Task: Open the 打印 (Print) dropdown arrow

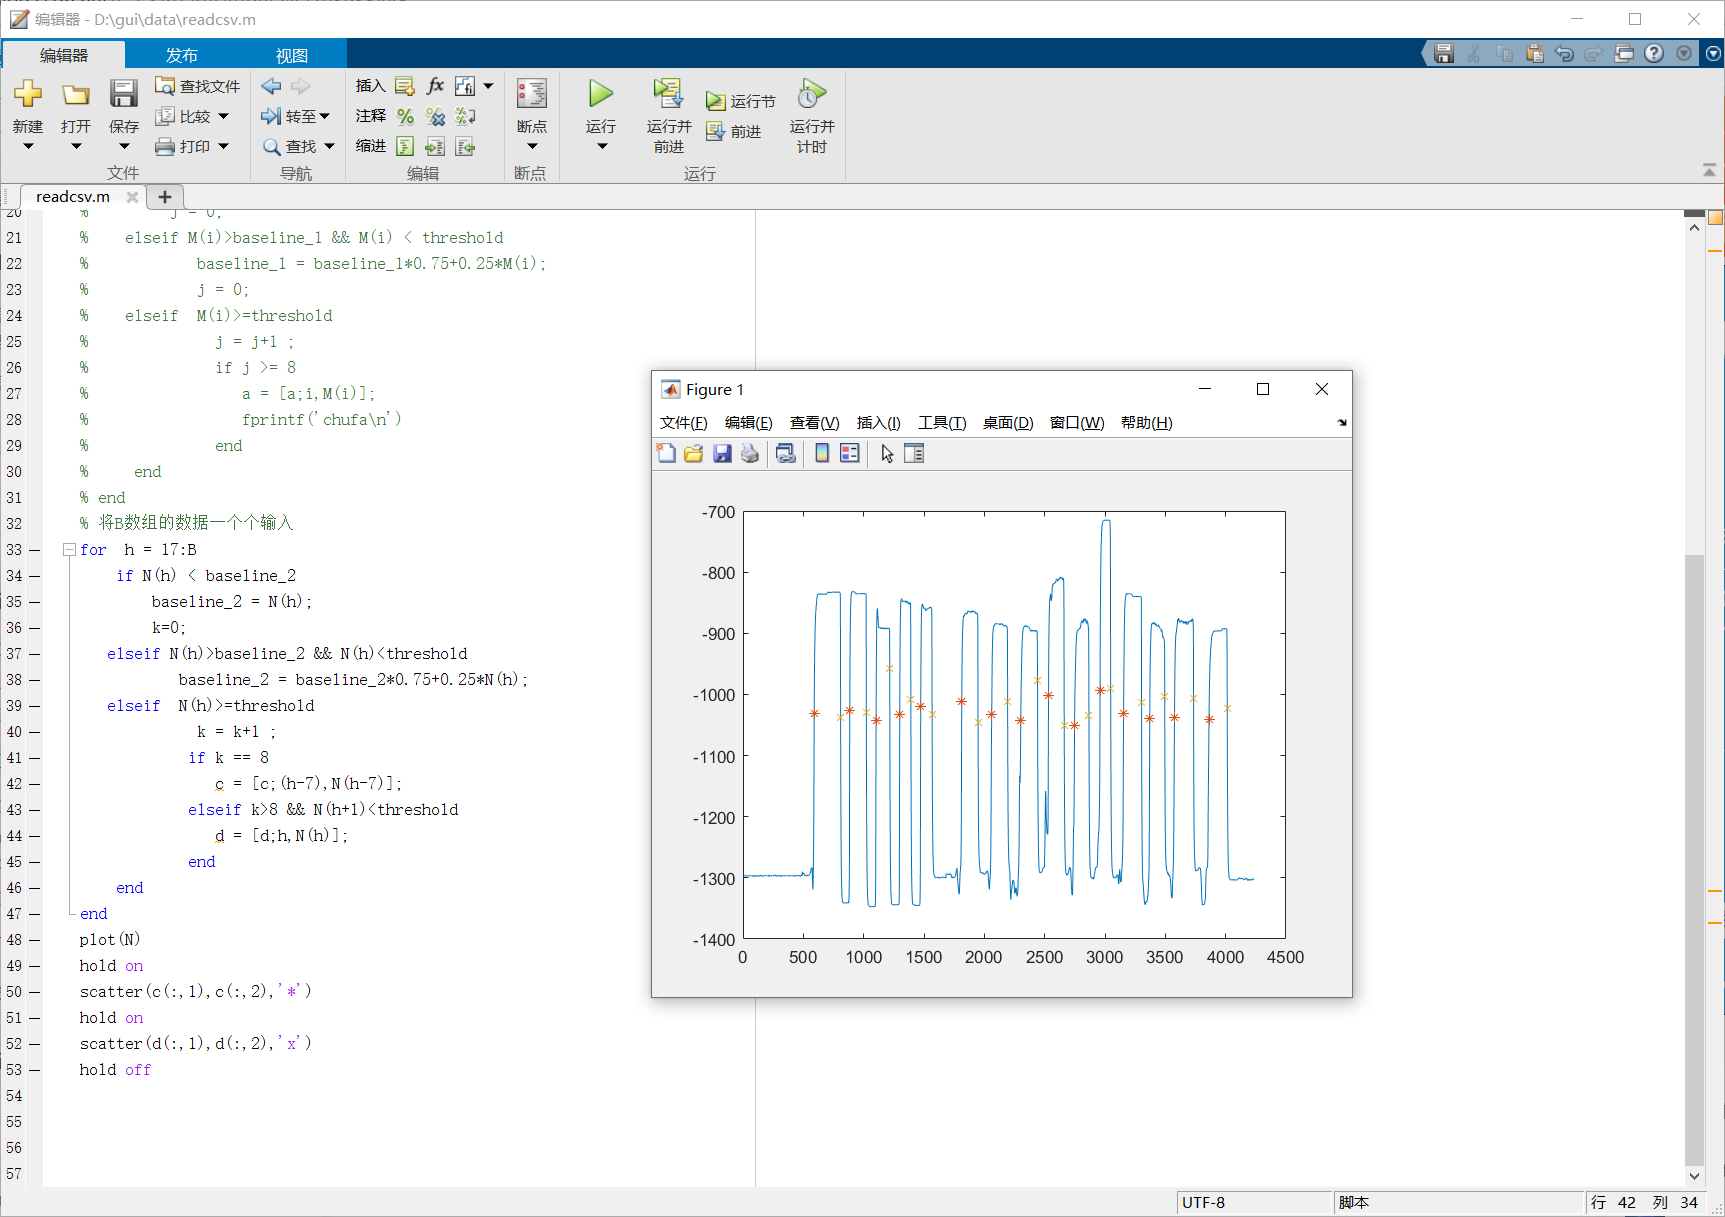Action: 223,146
